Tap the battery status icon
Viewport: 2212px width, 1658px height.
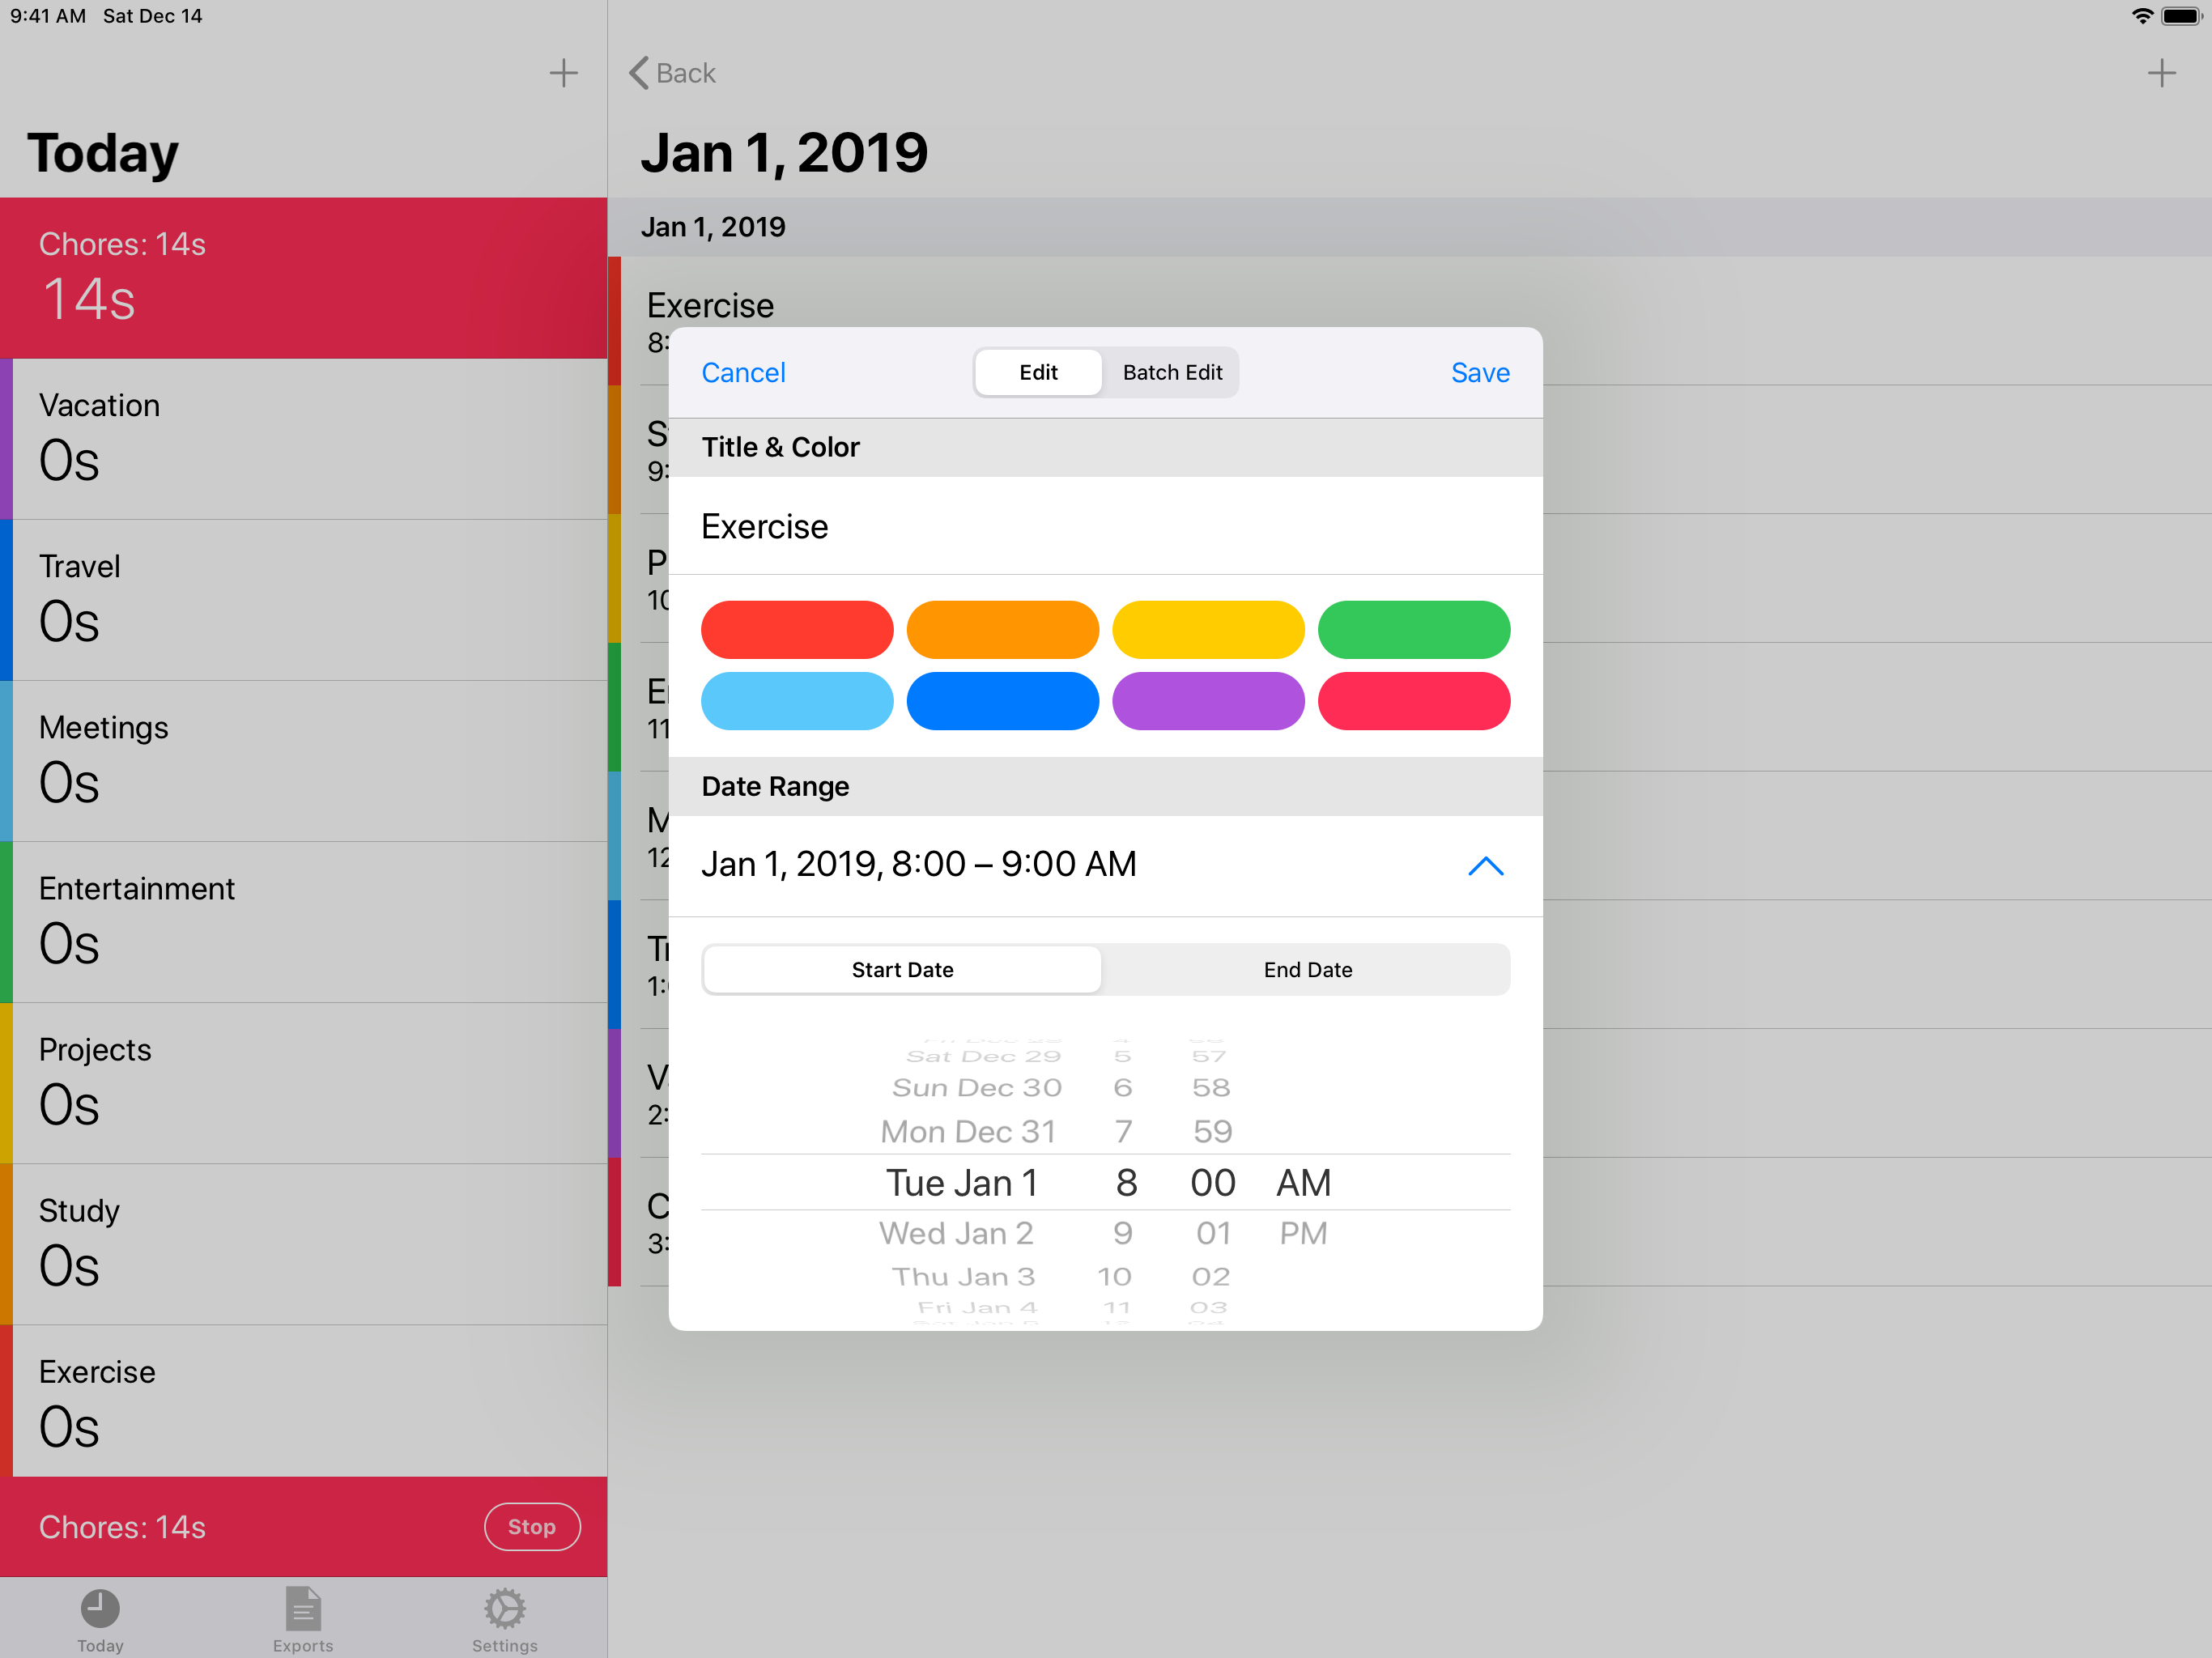(x=2180, y=16)
